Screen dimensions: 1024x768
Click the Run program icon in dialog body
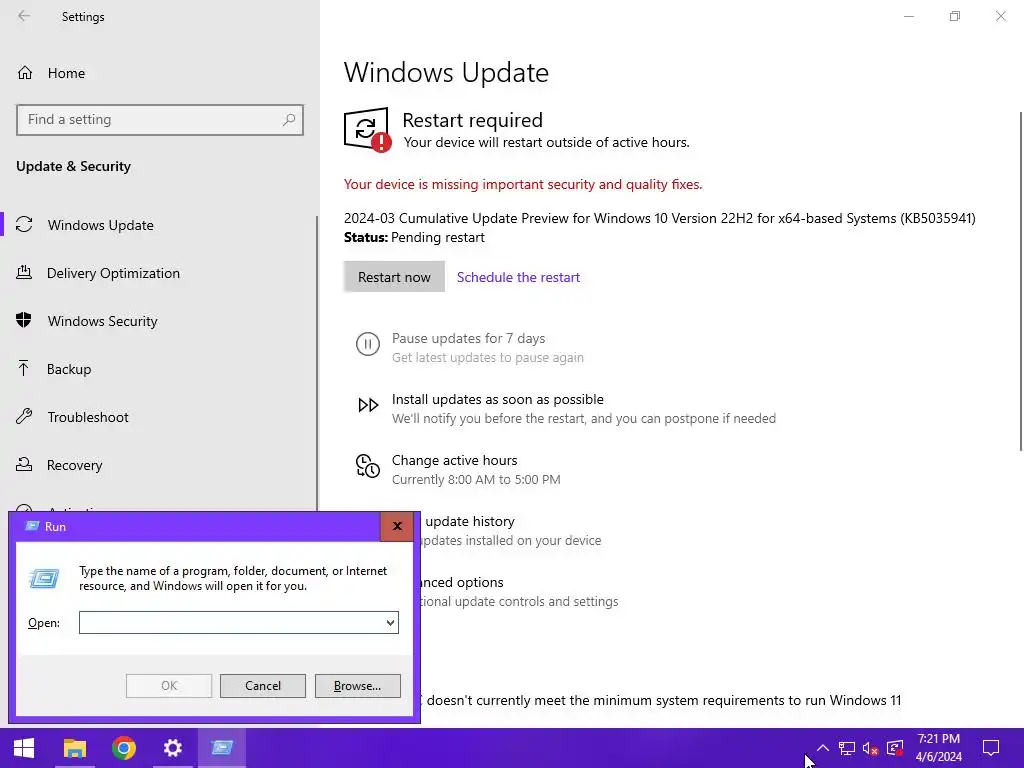44,579
